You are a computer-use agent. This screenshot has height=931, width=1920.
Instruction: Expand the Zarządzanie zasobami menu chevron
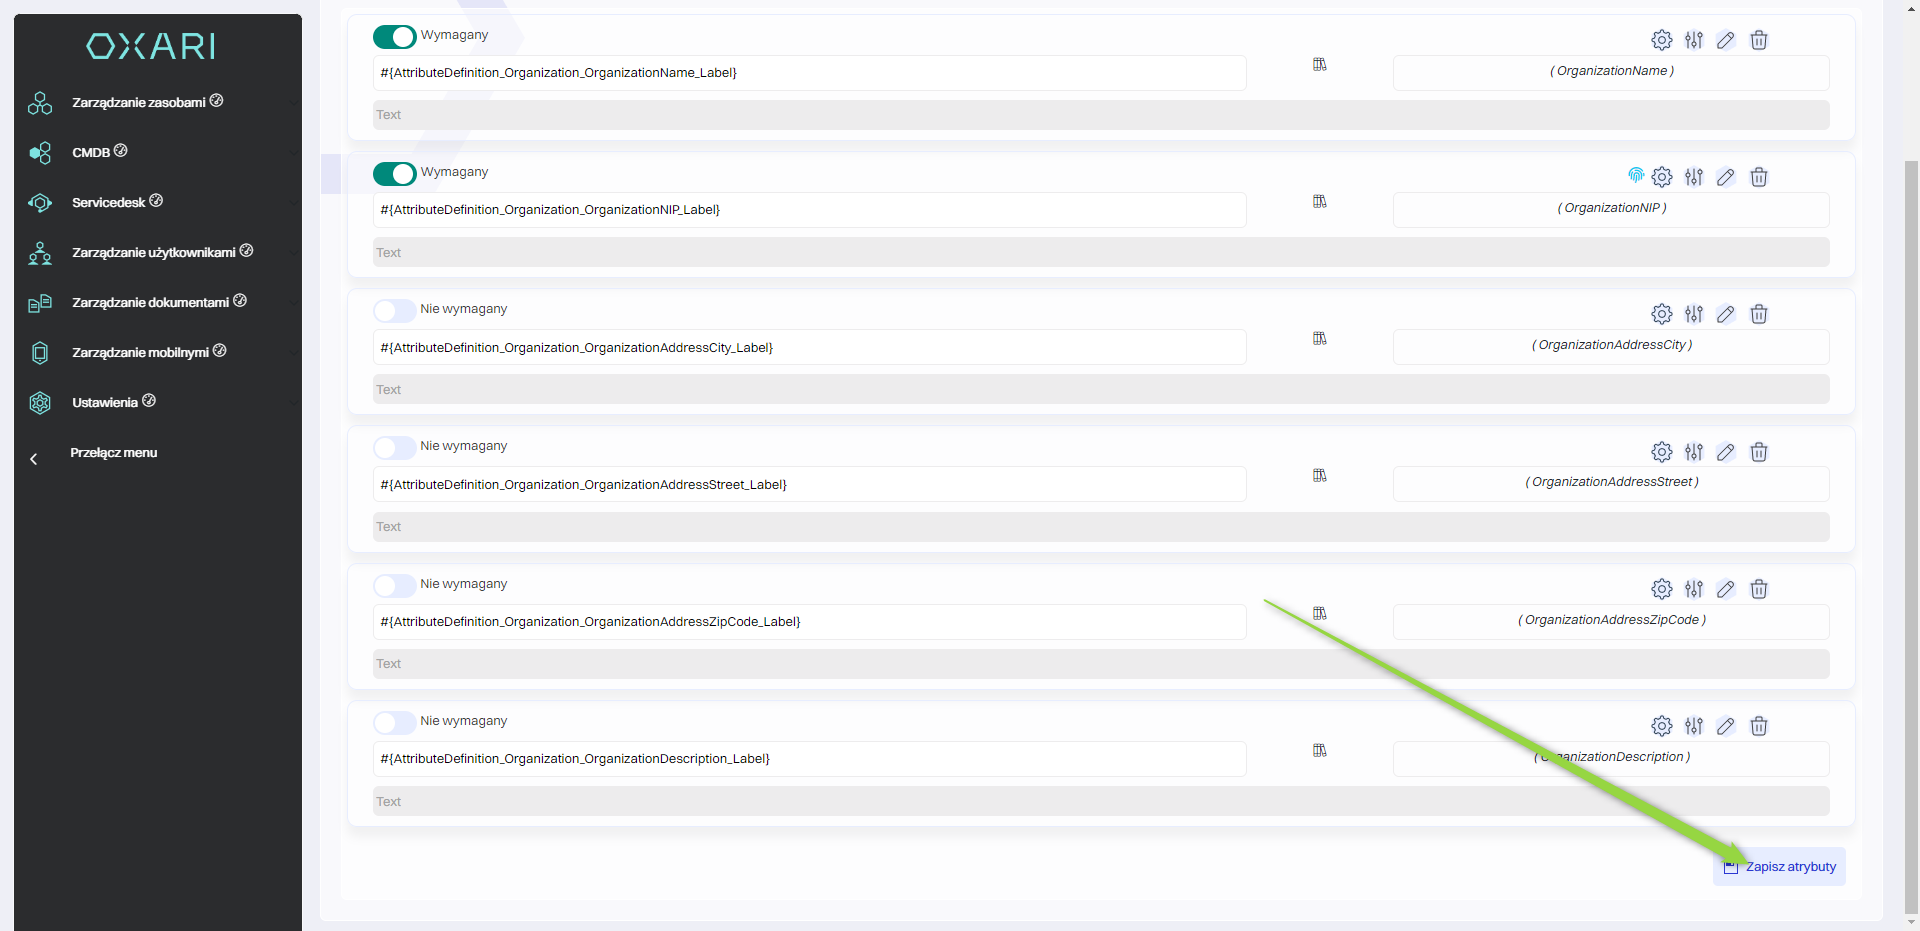293,102
